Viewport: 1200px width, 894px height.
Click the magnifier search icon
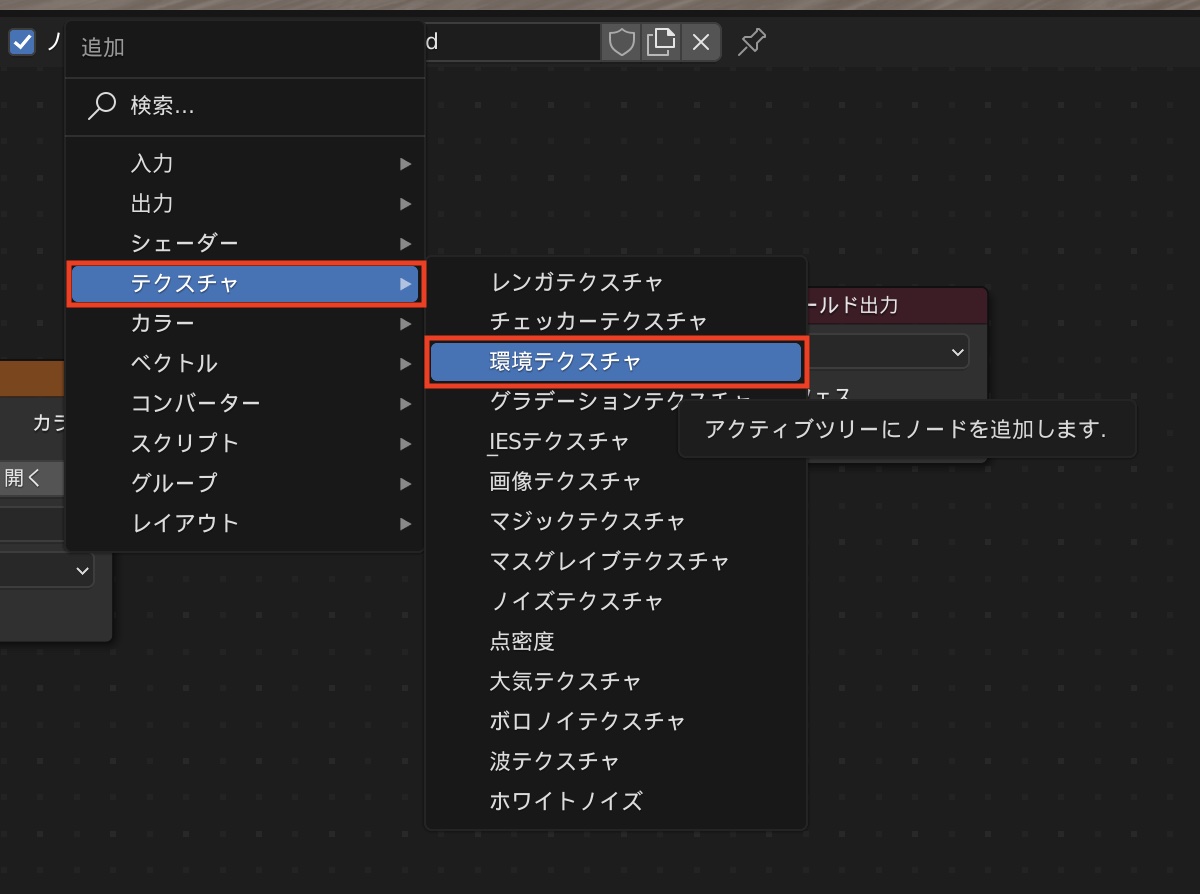[x=102, y=105]
